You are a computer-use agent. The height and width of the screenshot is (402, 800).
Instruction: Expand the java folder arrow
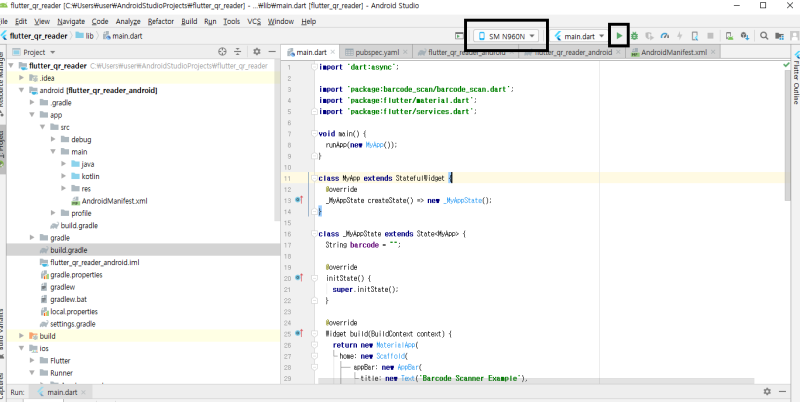point(64,164)
